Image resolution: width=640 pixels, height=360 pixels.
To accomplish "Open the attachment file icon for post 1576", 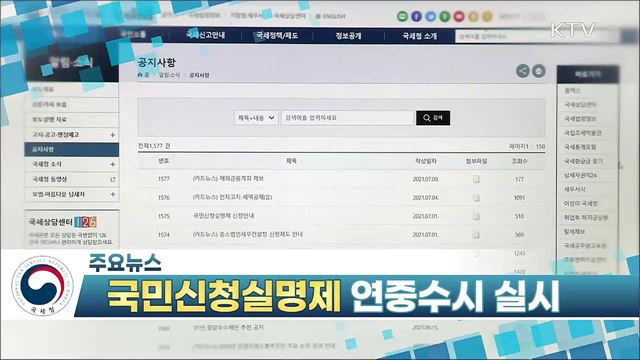I will (476, 198).
